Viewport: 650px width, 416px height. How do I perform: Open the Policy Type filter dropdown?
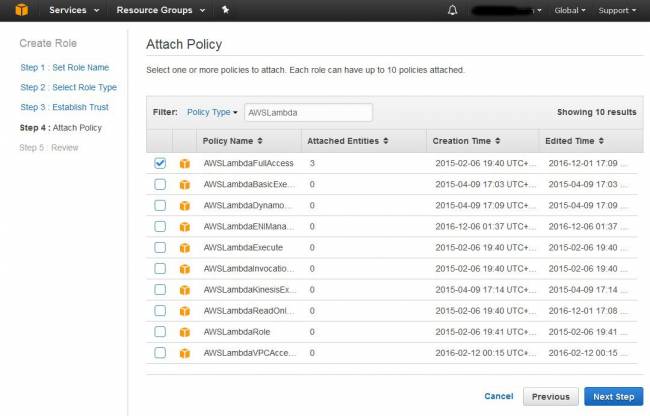212,113
